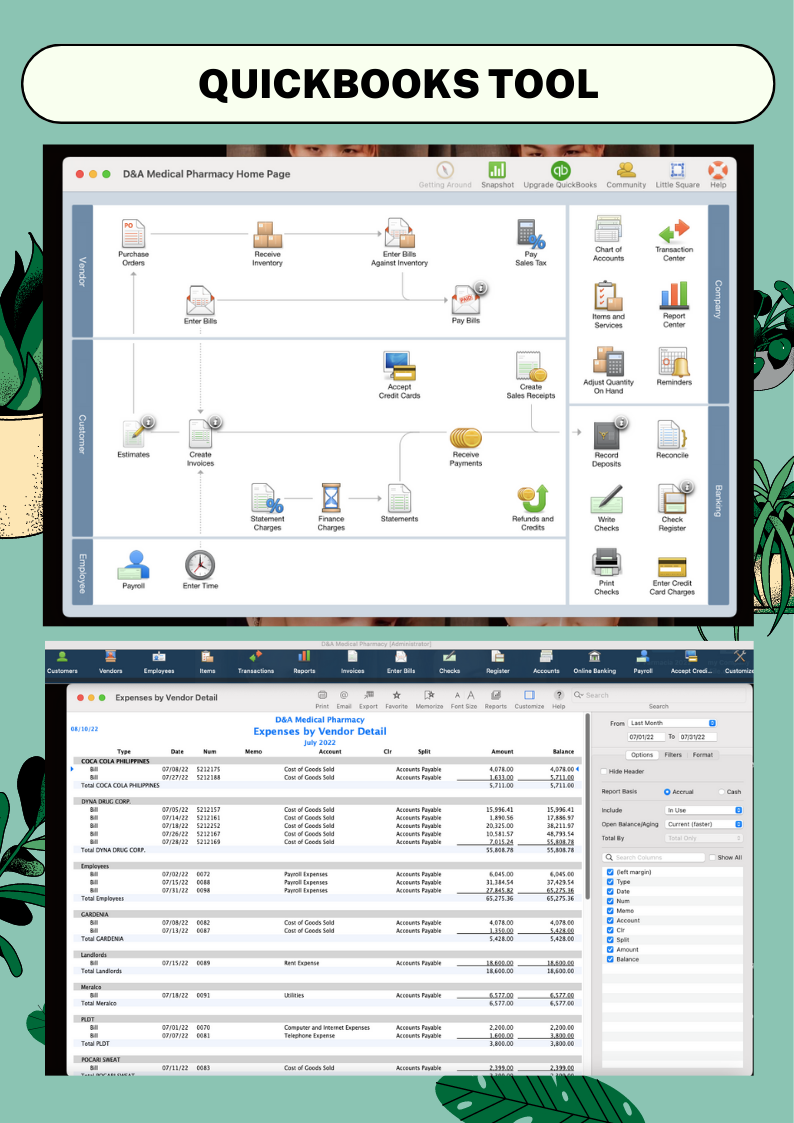
Task: Open the Payroll icon in Employee section
Action: coord(133,565)
